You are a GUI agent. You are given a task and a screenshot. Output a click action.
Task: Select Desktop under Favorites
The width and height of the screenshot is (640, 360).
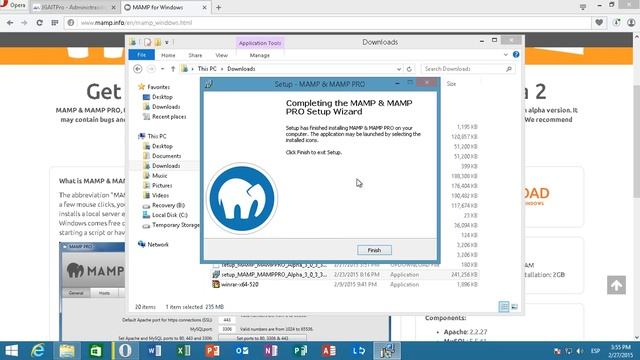[x=162, y=97]
